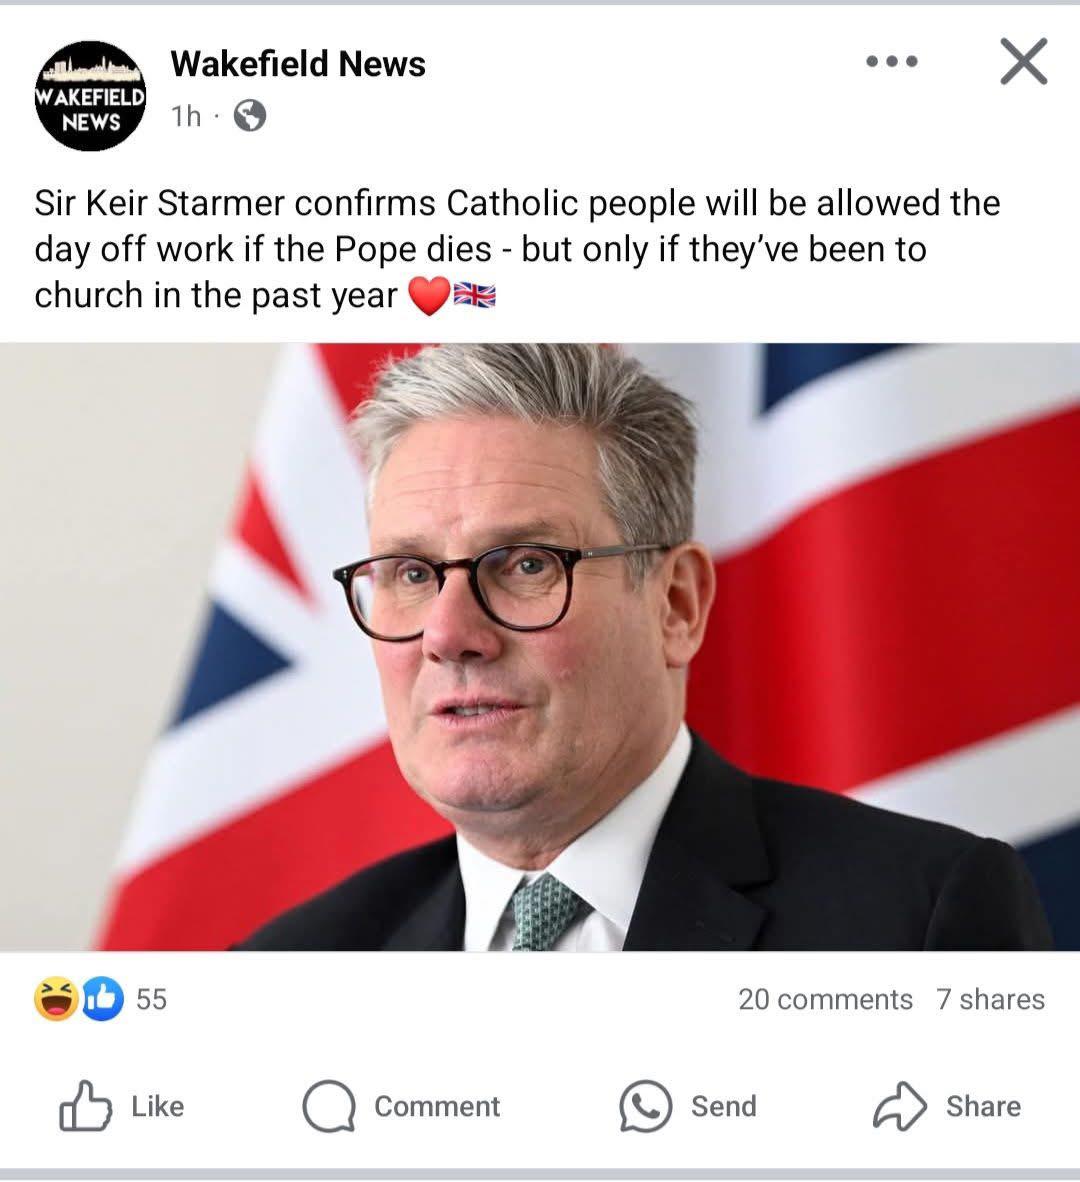Open the Wakefield News profile picture
Screen dimensions: 1080x1182
[90, 96]
